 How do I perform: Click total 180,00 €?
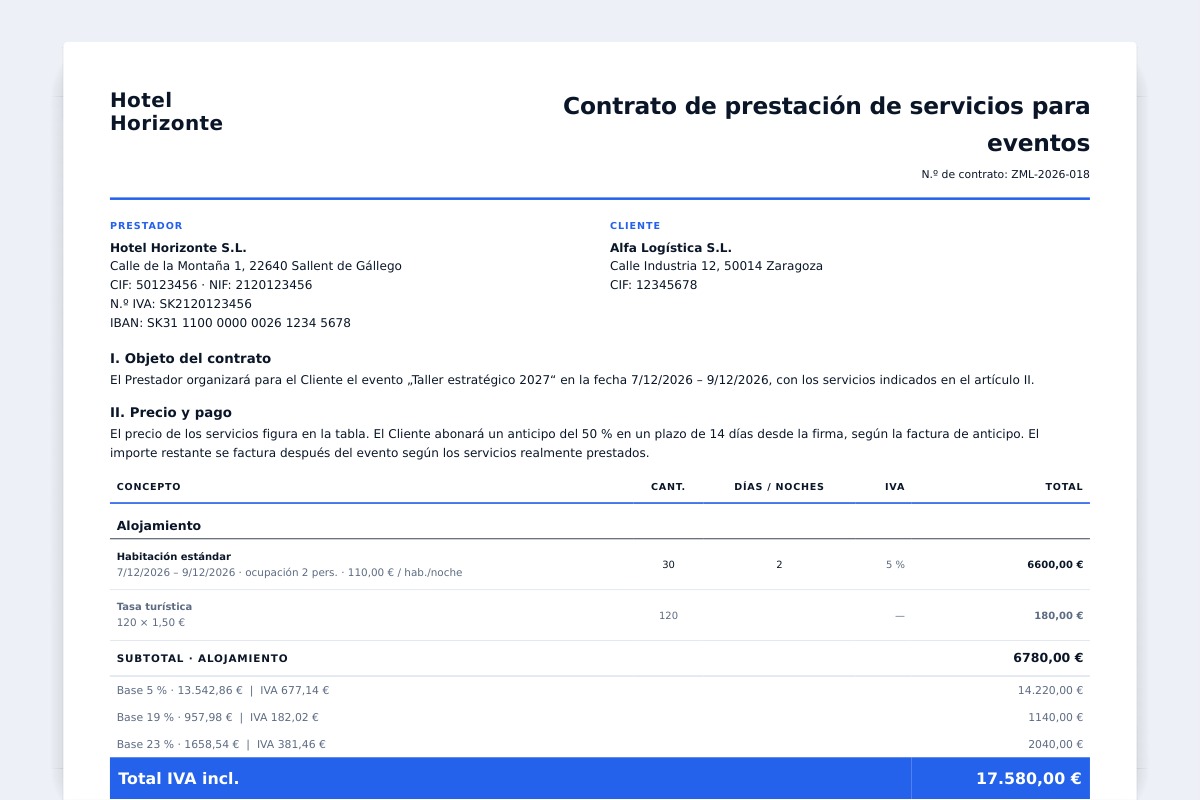click(x=1058, y=616)
